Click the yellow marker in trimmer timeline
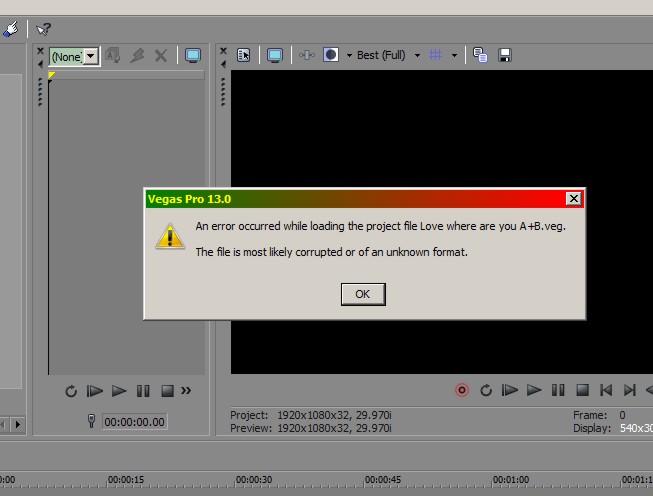 51,75
